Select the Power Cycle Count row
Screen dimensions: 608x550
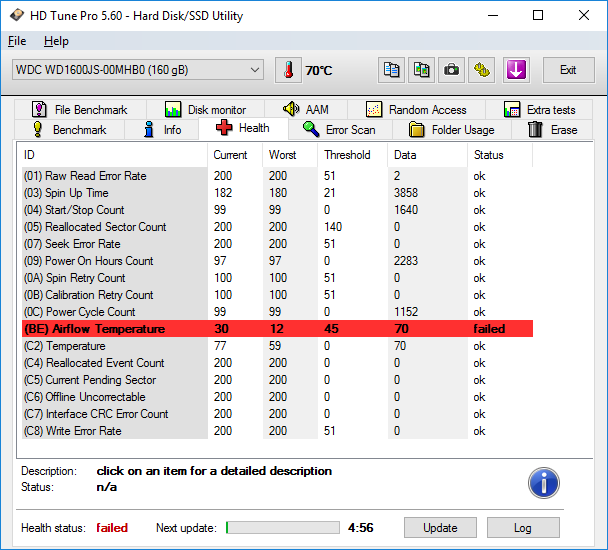pos(277,312)
